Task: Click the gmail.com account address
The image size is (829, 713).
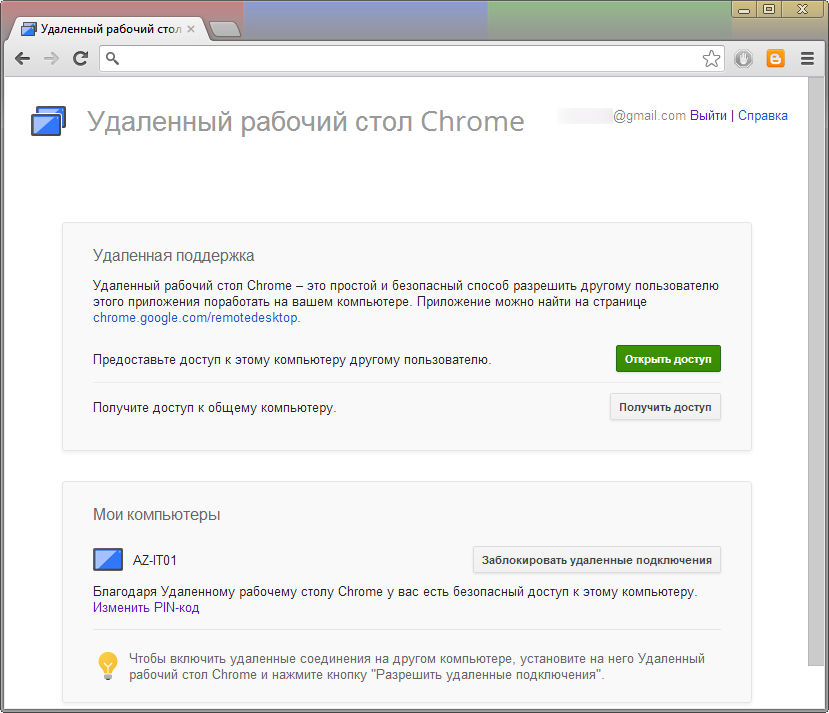Action: point(649,115)
